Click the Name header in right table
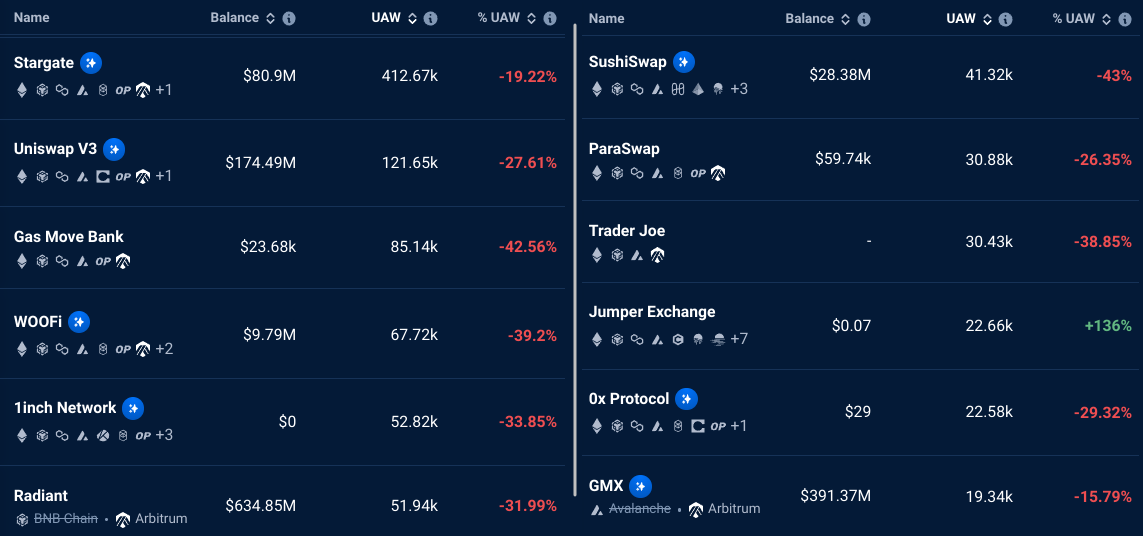 607,19
